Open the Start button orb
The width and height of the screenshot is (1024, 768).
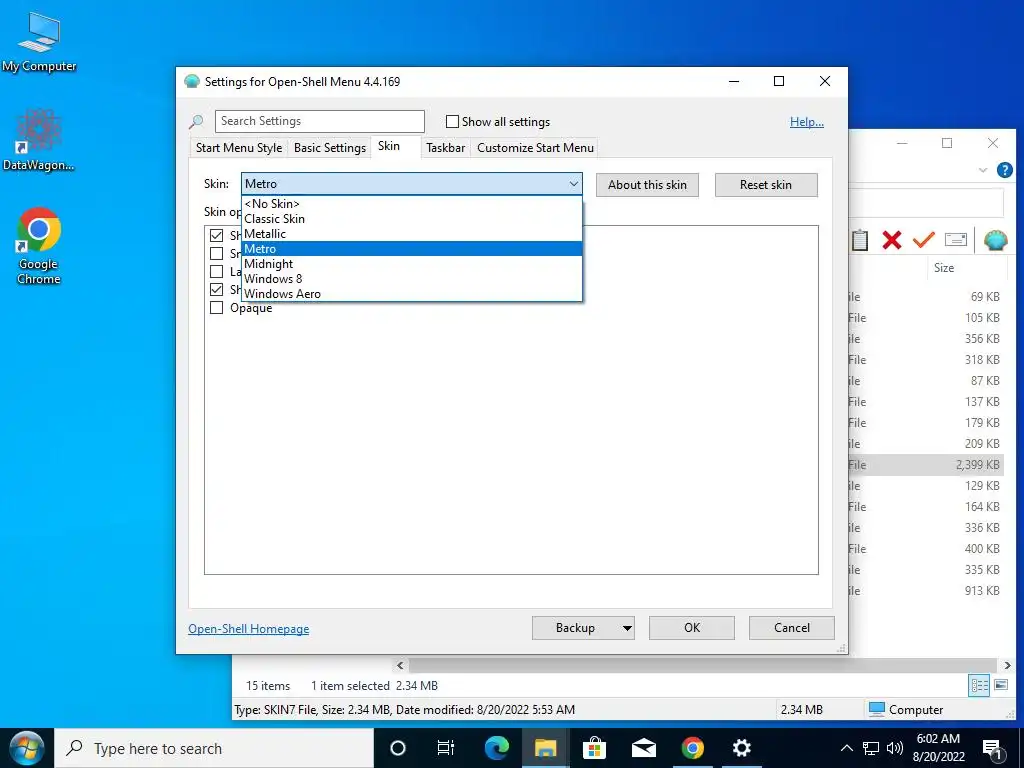point(27,748)
